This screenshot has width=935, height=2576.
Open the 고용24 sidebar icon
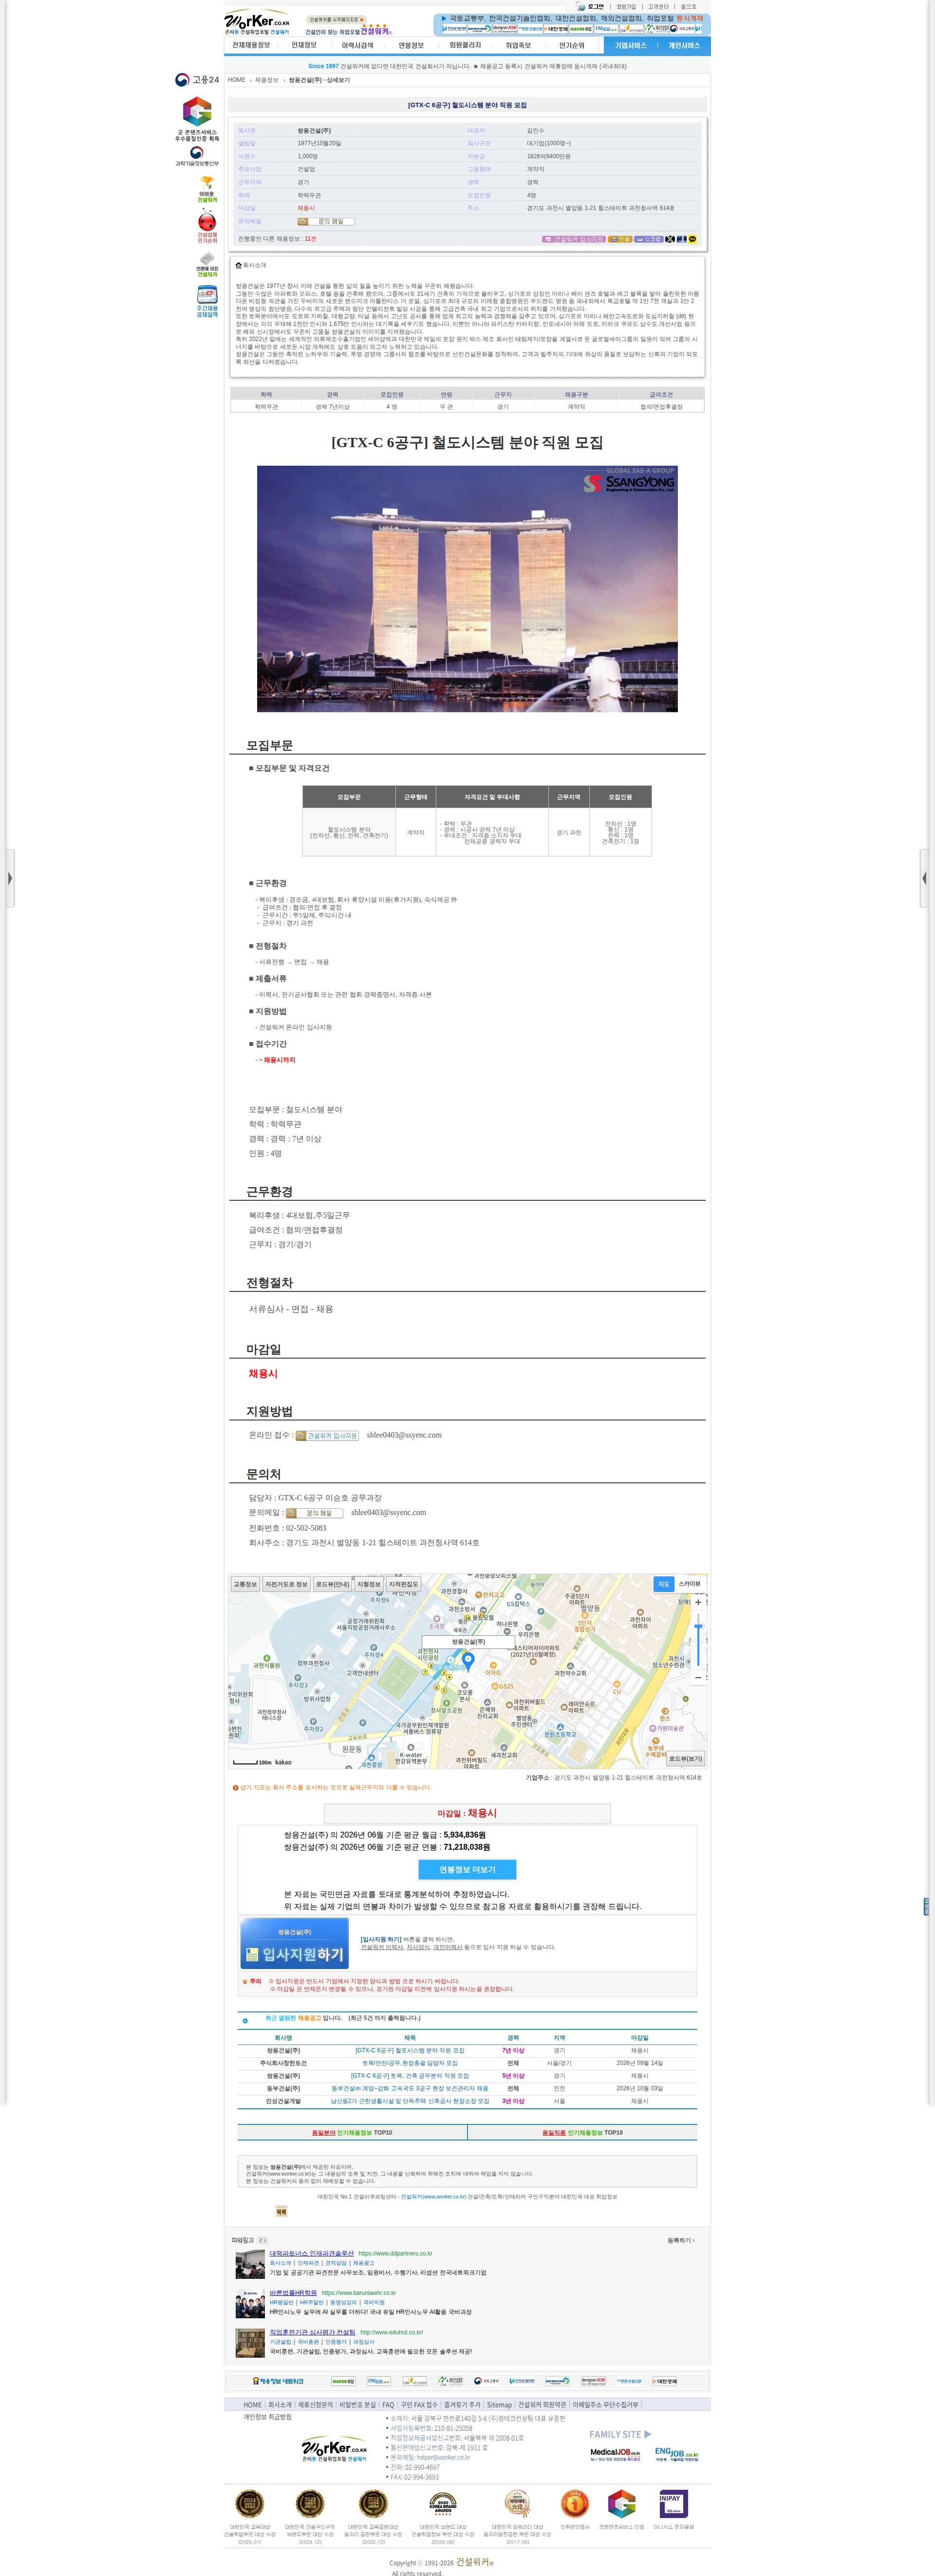[197, 80]
